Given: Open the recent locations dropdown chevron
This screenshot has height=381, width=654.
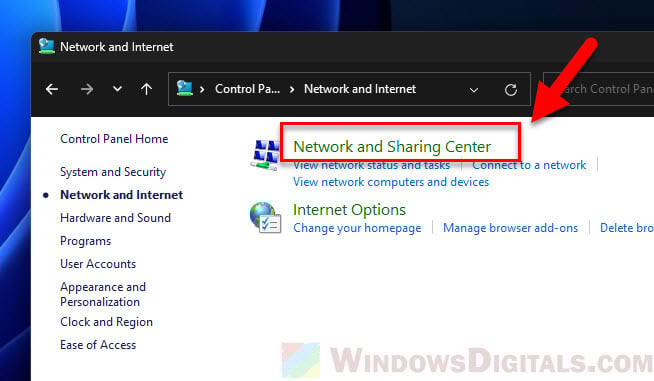Looking at the screenshot, I should click(x=118, y=89).
